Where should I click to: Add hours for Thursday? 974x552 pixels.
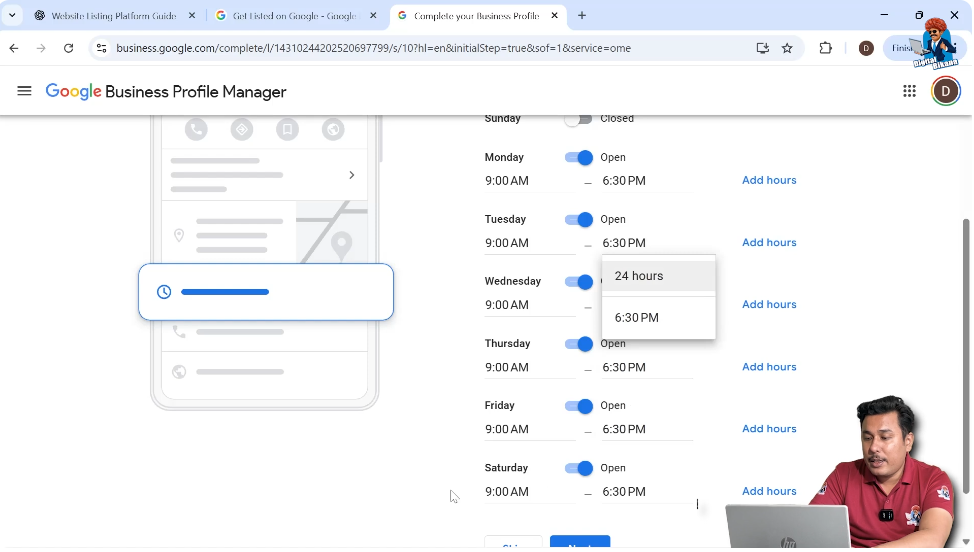click(x=769, y=366)
